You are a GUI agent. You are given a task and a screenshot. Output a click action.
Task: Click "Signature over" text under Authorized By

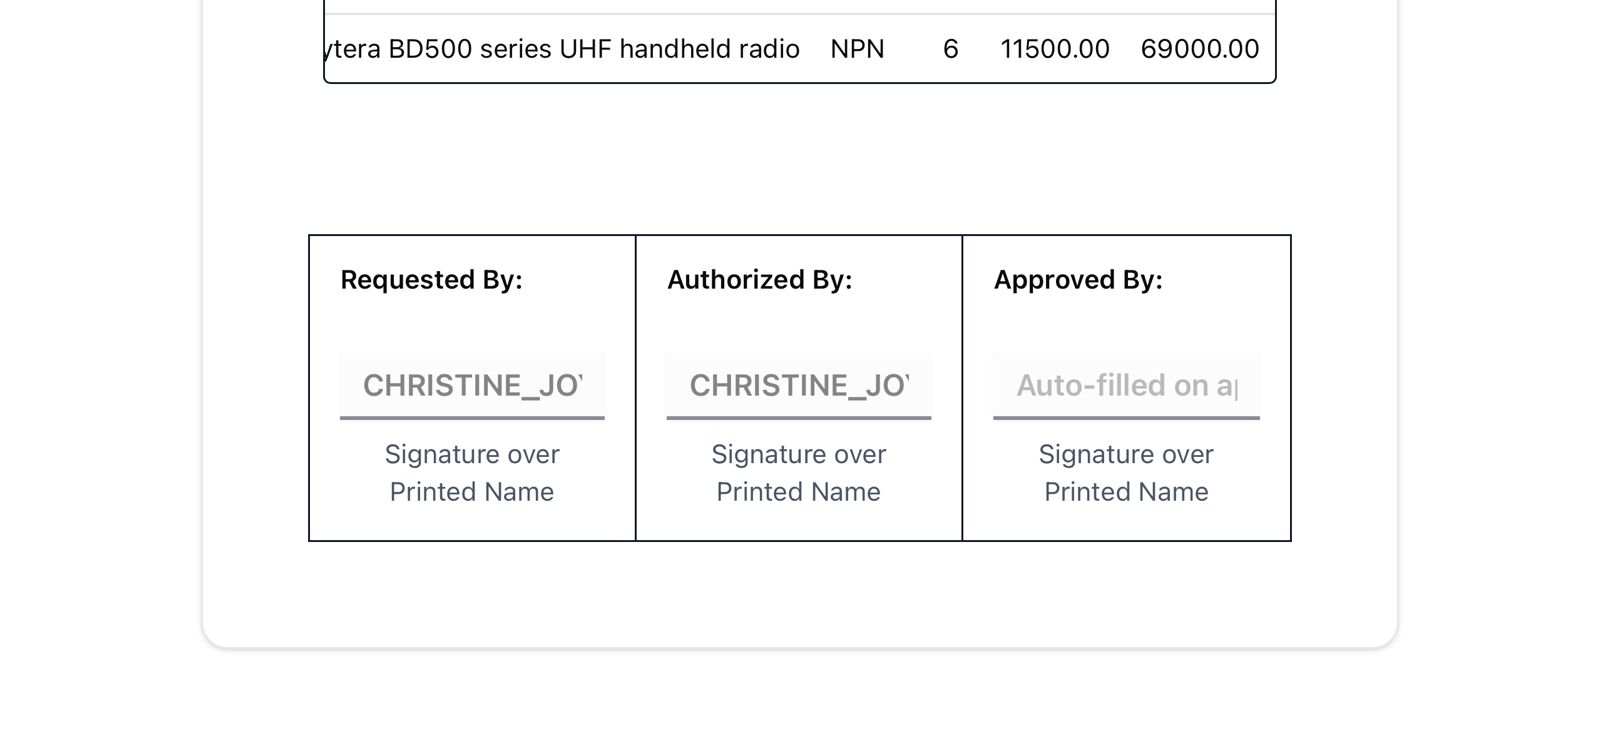pos(799,454)
